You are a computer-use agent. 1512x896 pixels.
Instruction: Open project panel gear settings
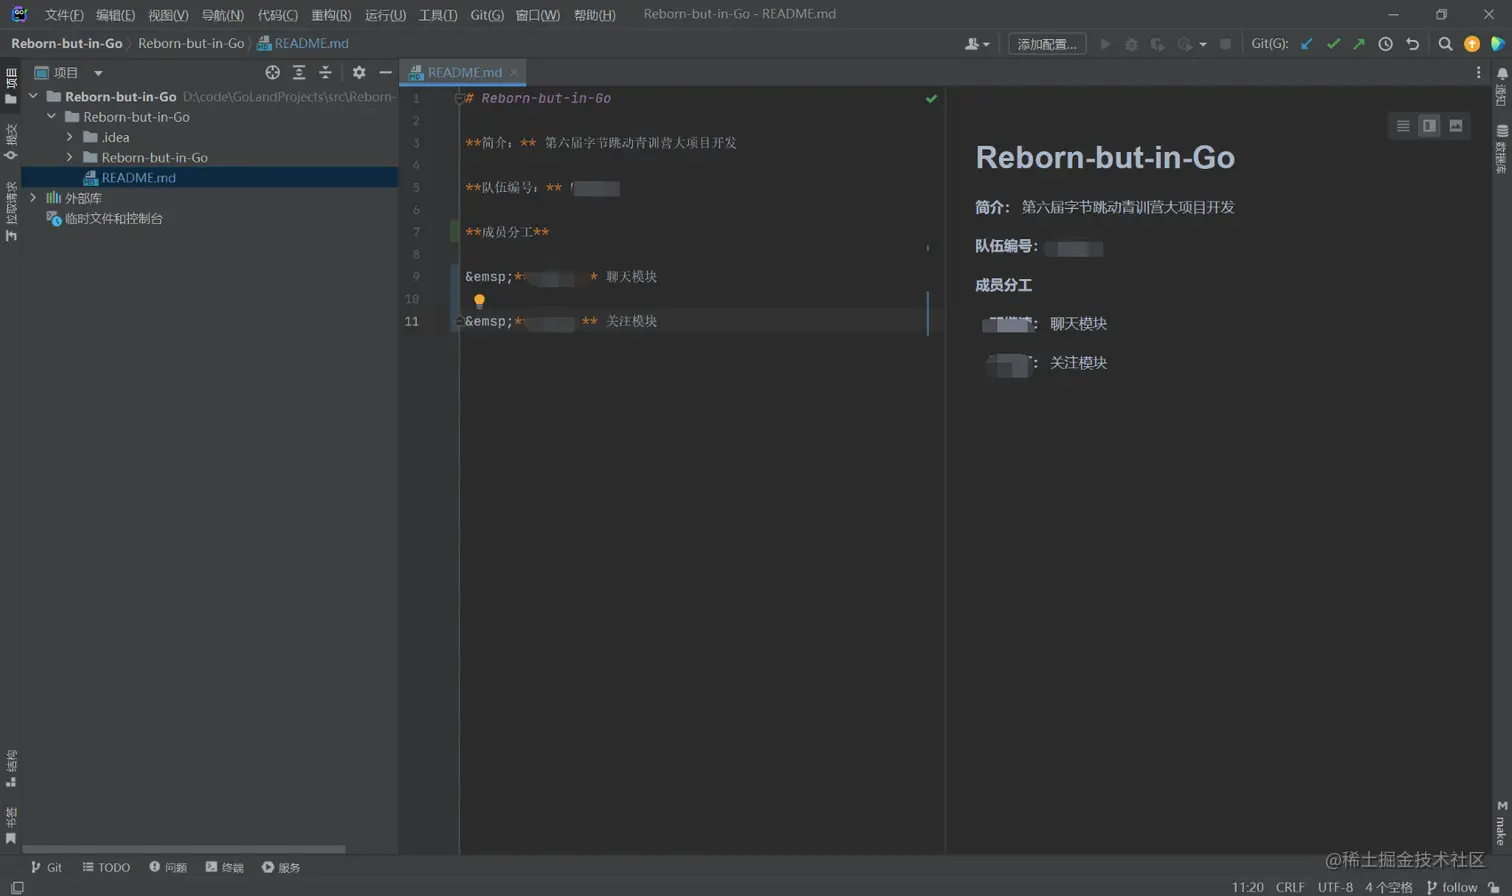click(359, 72)
